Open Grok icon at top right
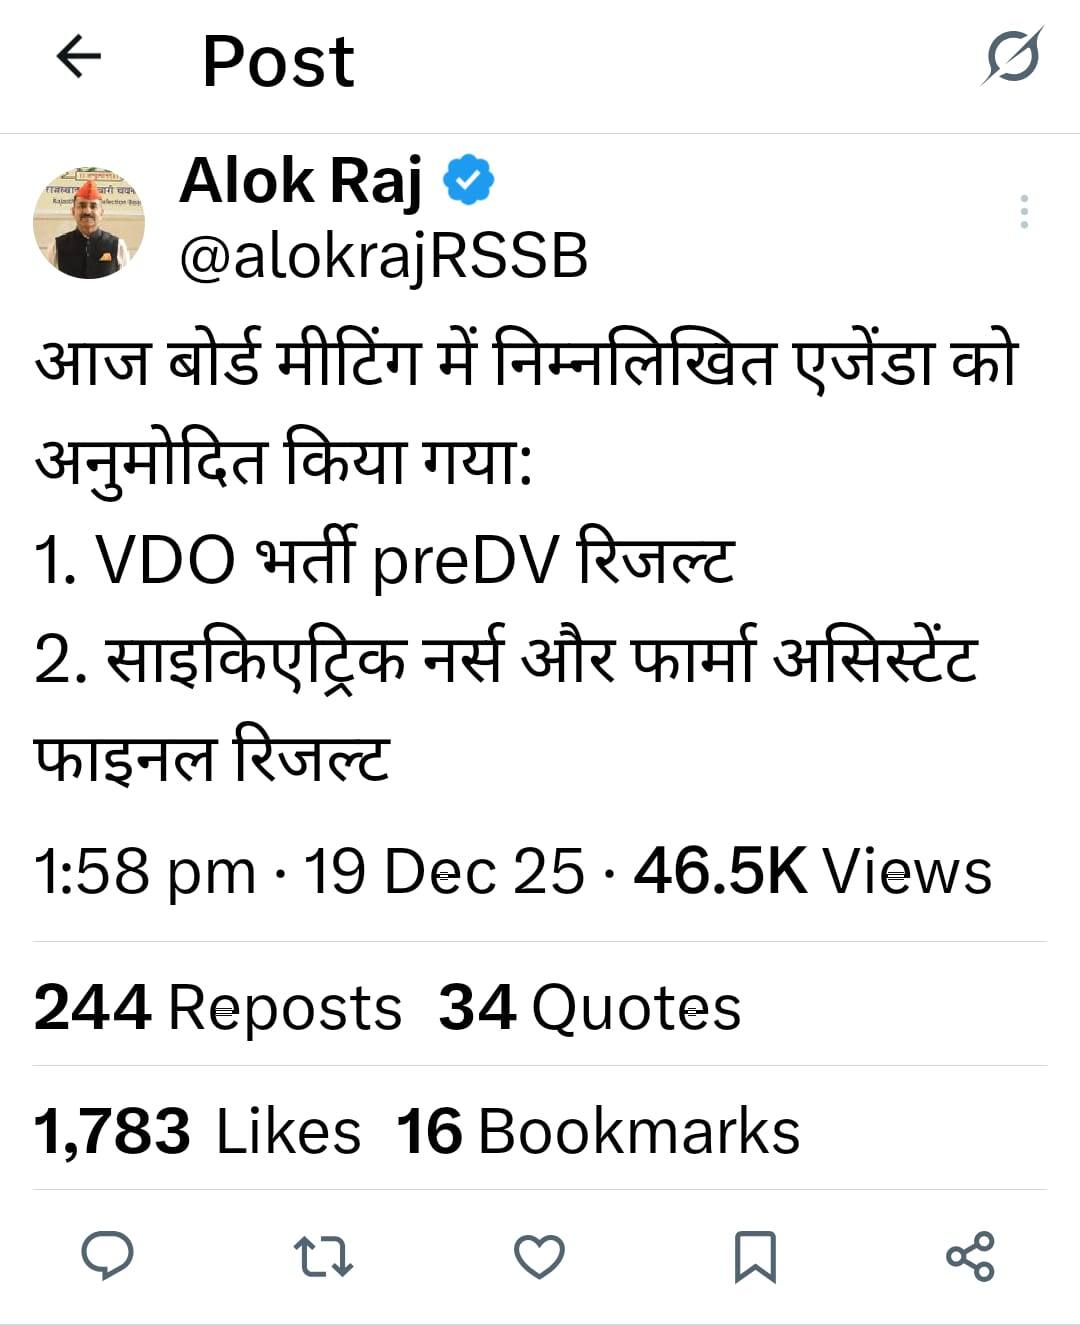 1011,57
